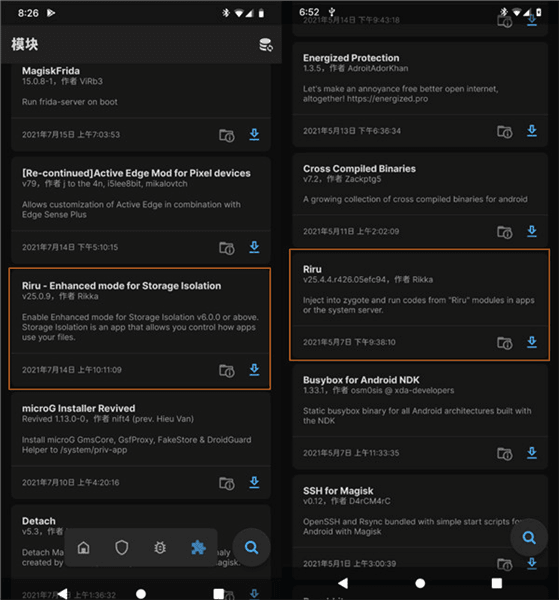Switch to the Superuser shield tab

tap(122, 548)
